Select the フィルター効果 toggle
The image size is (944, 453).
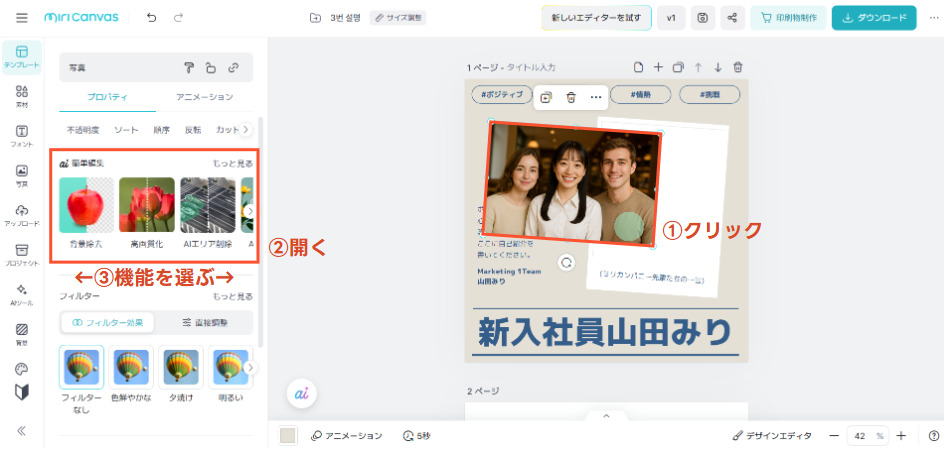107,322
